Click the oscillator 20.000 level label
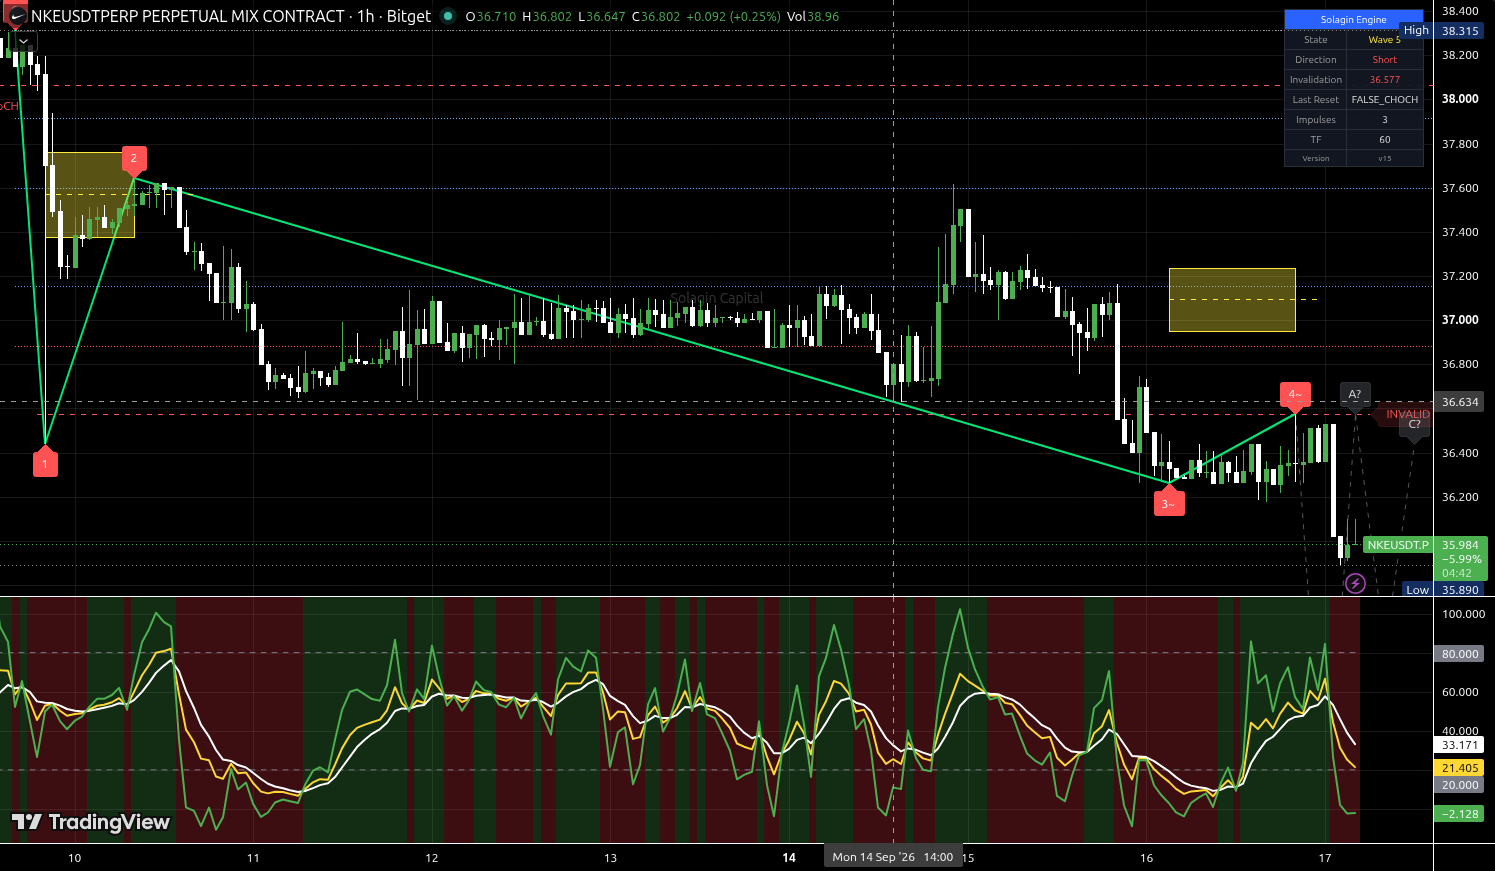The height and width of the screenshot is (871, 1495). pyautogui.click(x=1461, y=785)
